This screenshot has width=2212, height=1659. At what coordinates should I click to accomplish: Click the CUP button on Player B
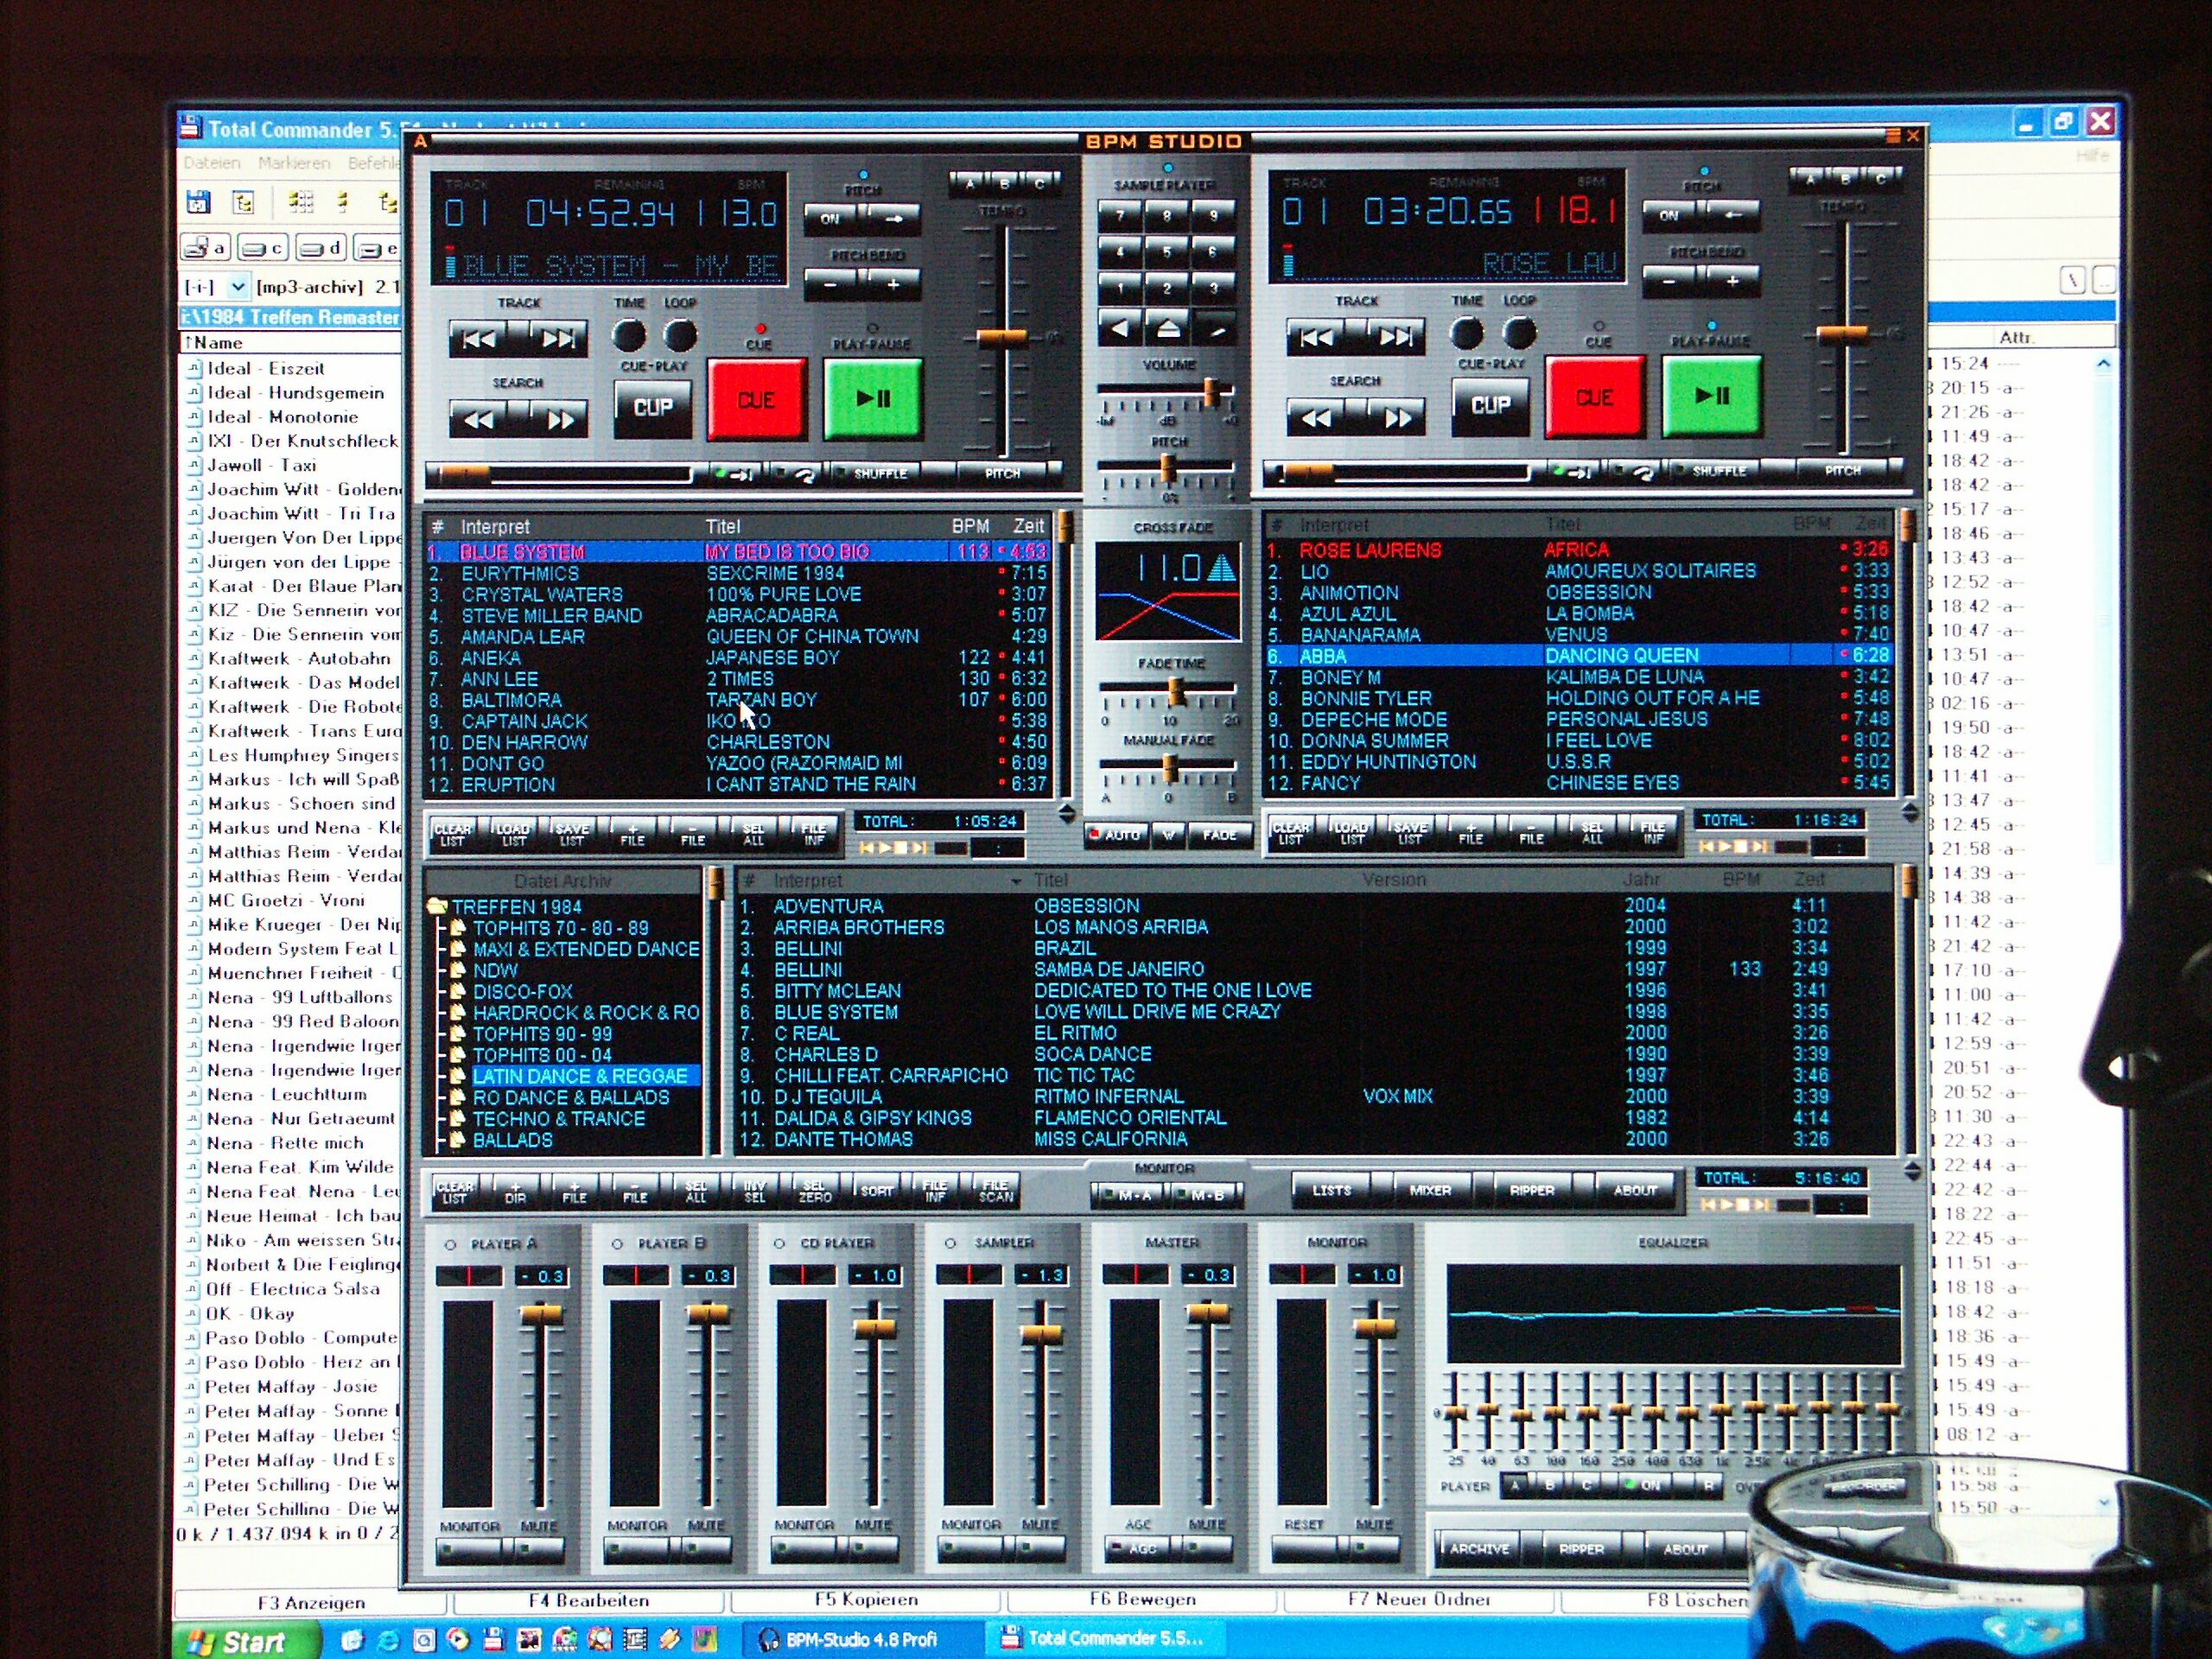pos(1490,405)
